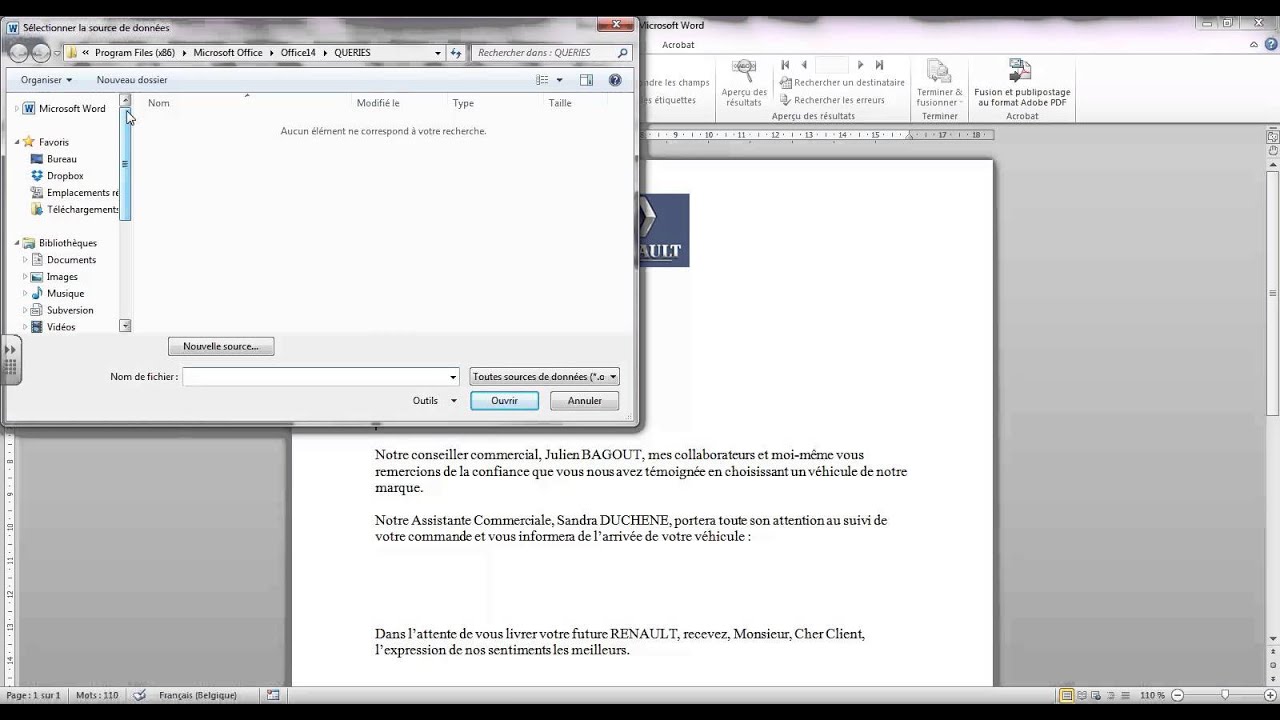This screenshot has height=720, width=1280.
Task: Select Microsoft Word in the navigation pane
Action: point(64,108)
